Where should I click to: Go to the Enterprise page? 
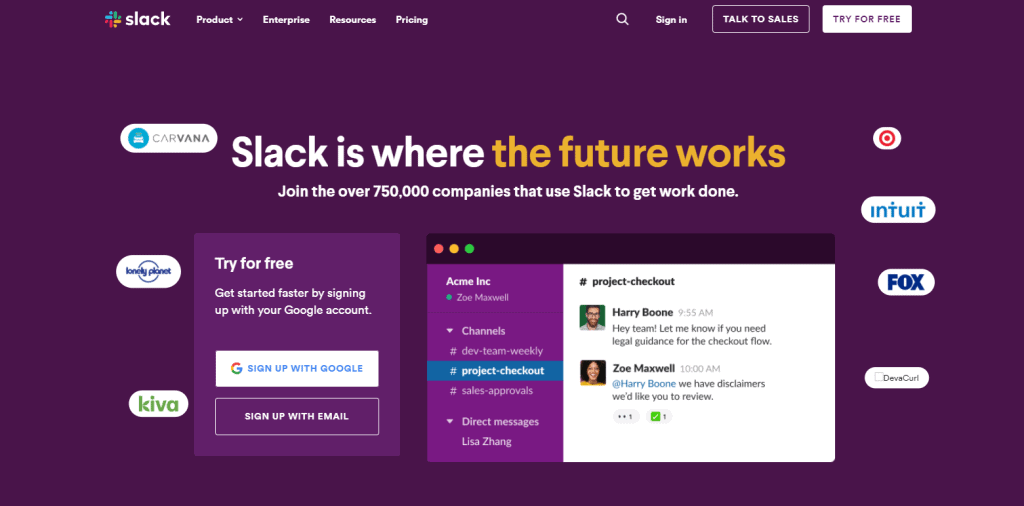(x=286, y=20)
